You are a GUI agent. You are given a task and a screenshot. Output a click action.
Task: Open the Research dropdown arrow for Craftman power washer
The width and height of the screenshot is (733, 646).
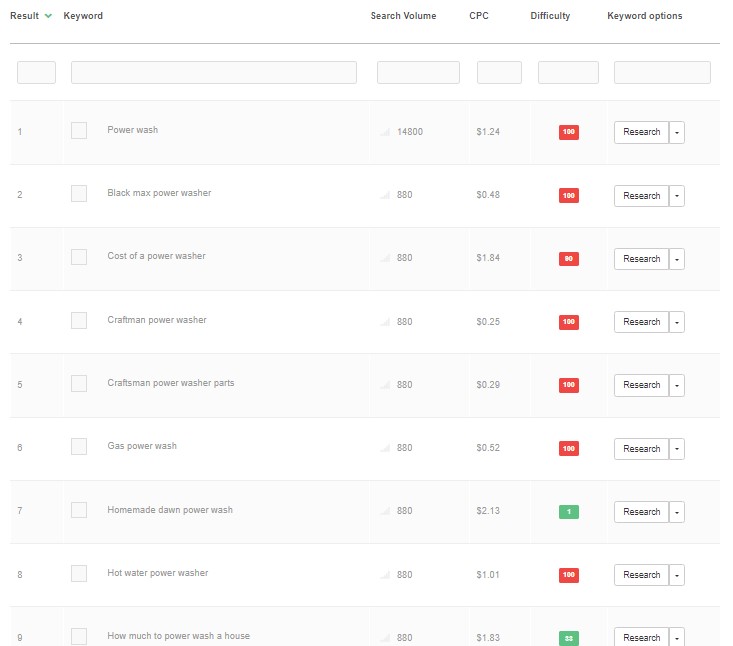[x=677, y=322]
